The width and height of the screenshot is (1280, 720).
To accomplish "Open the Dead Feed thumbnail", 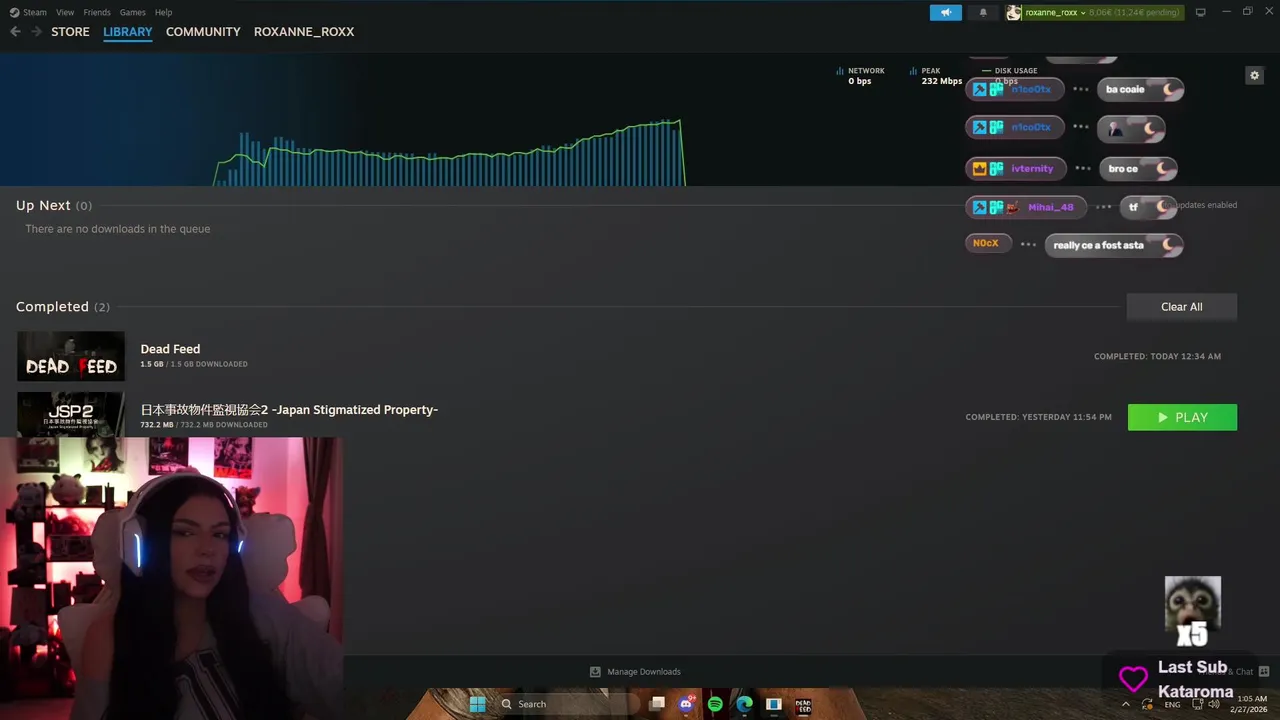I will [x=71, y=356].
